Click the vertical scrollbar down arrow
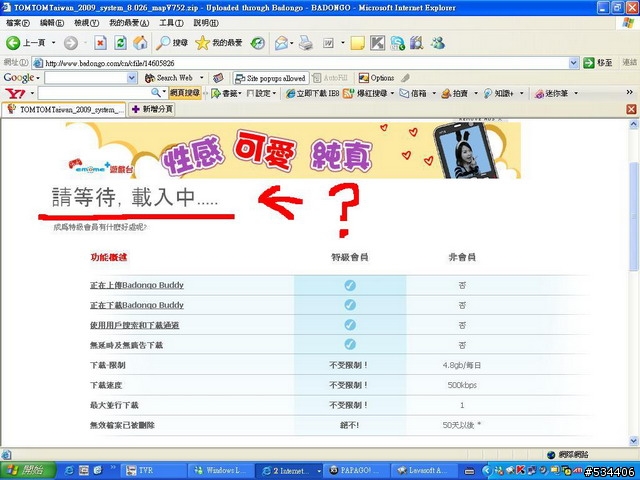This screenshot has width=640, height=480. click(633, 440)
